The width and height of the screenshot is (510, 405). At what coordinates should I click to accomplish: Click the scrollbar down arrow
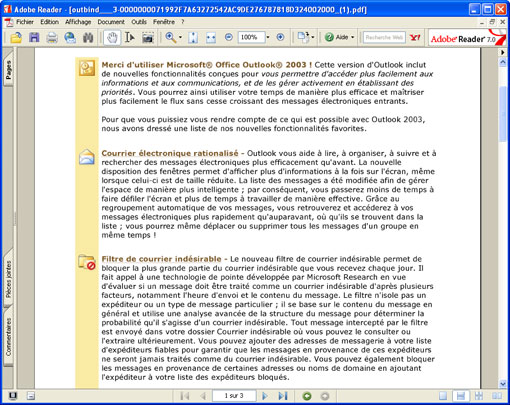[x=503, y=384]
